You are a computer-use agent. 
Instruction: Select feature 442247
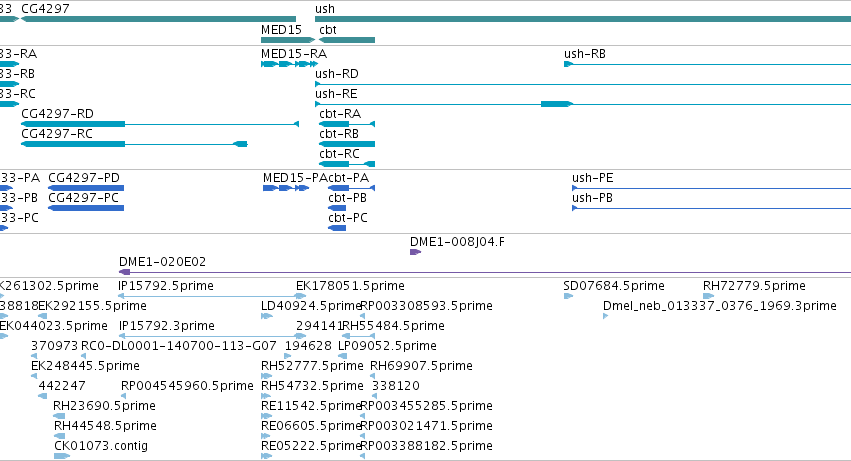[x=42, y=396]
